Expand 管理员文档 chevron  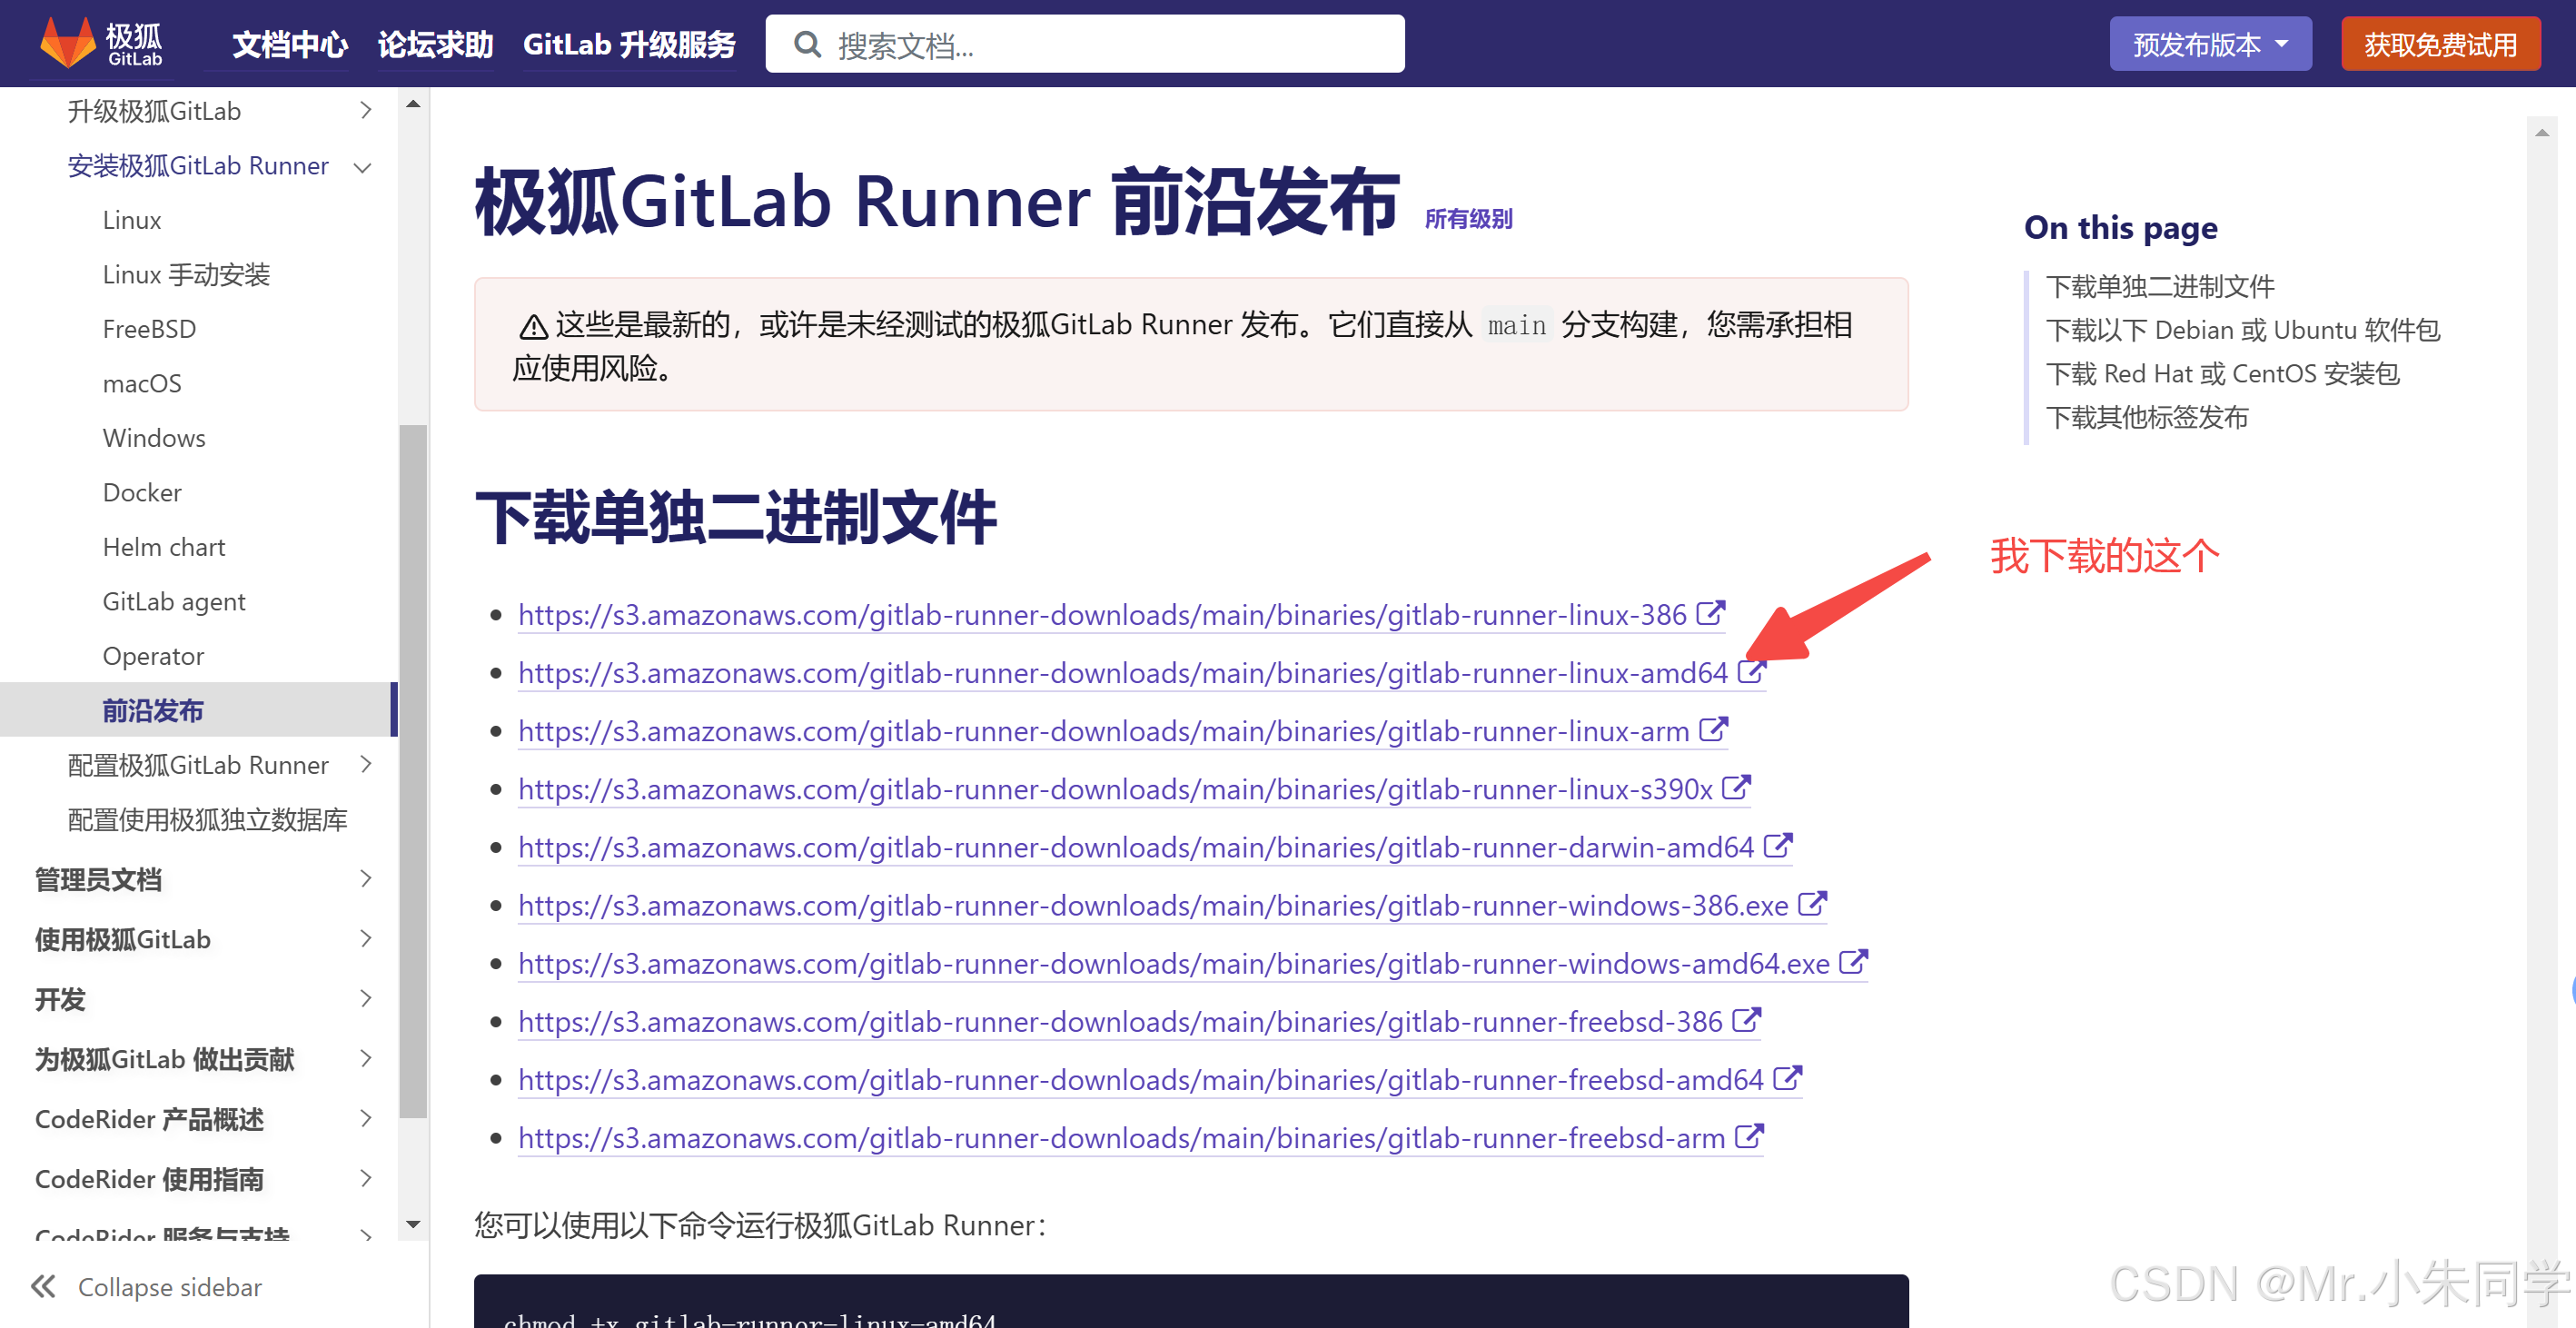[365, 878]
